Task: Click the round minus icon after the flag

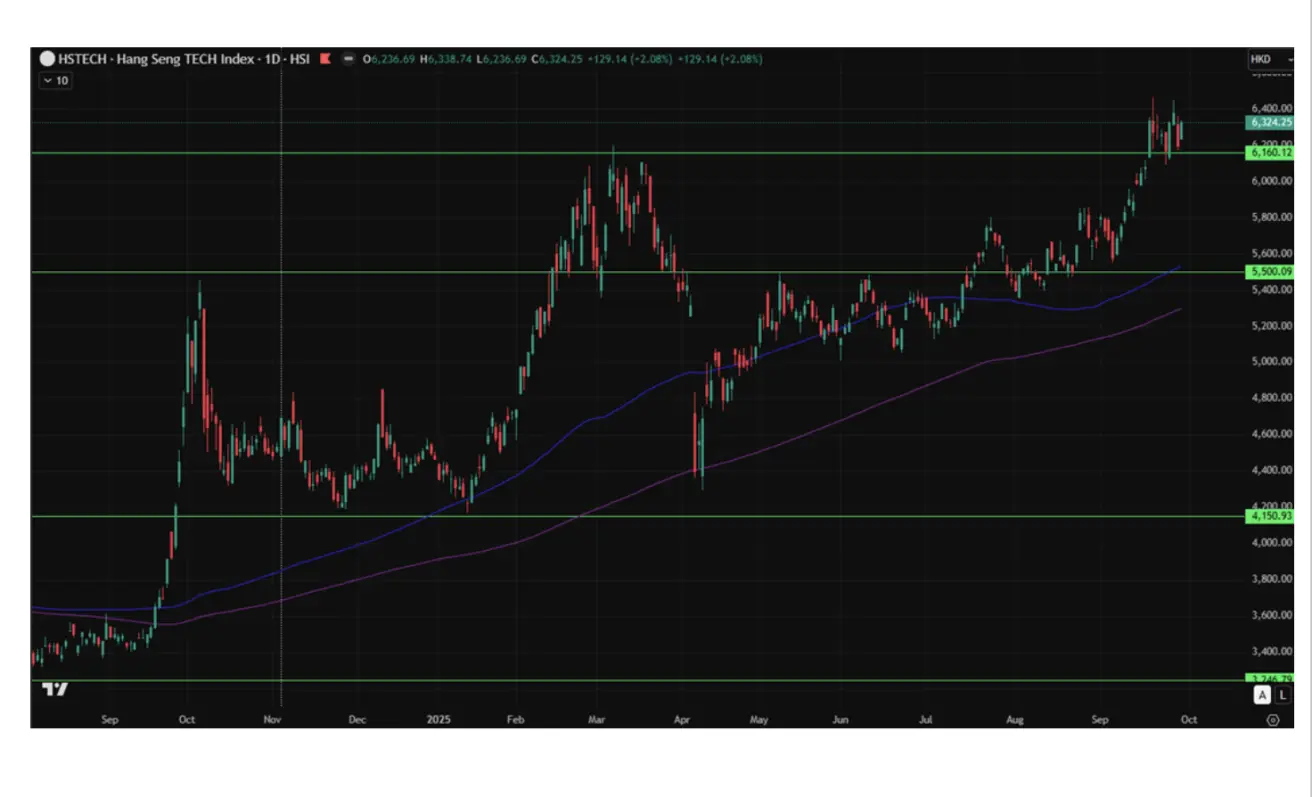Action: 348,60
